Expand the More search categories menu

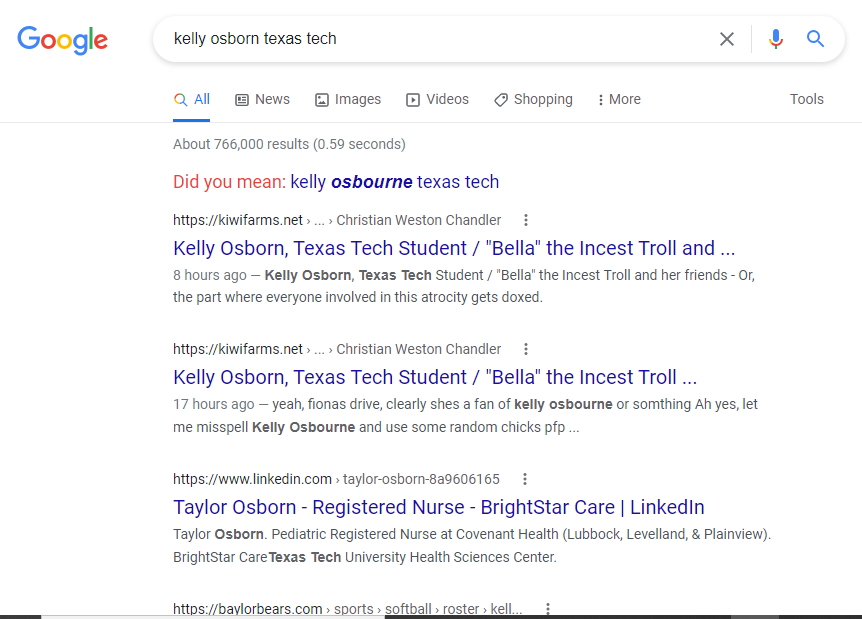pyautogui.click(x=619, y=100)
